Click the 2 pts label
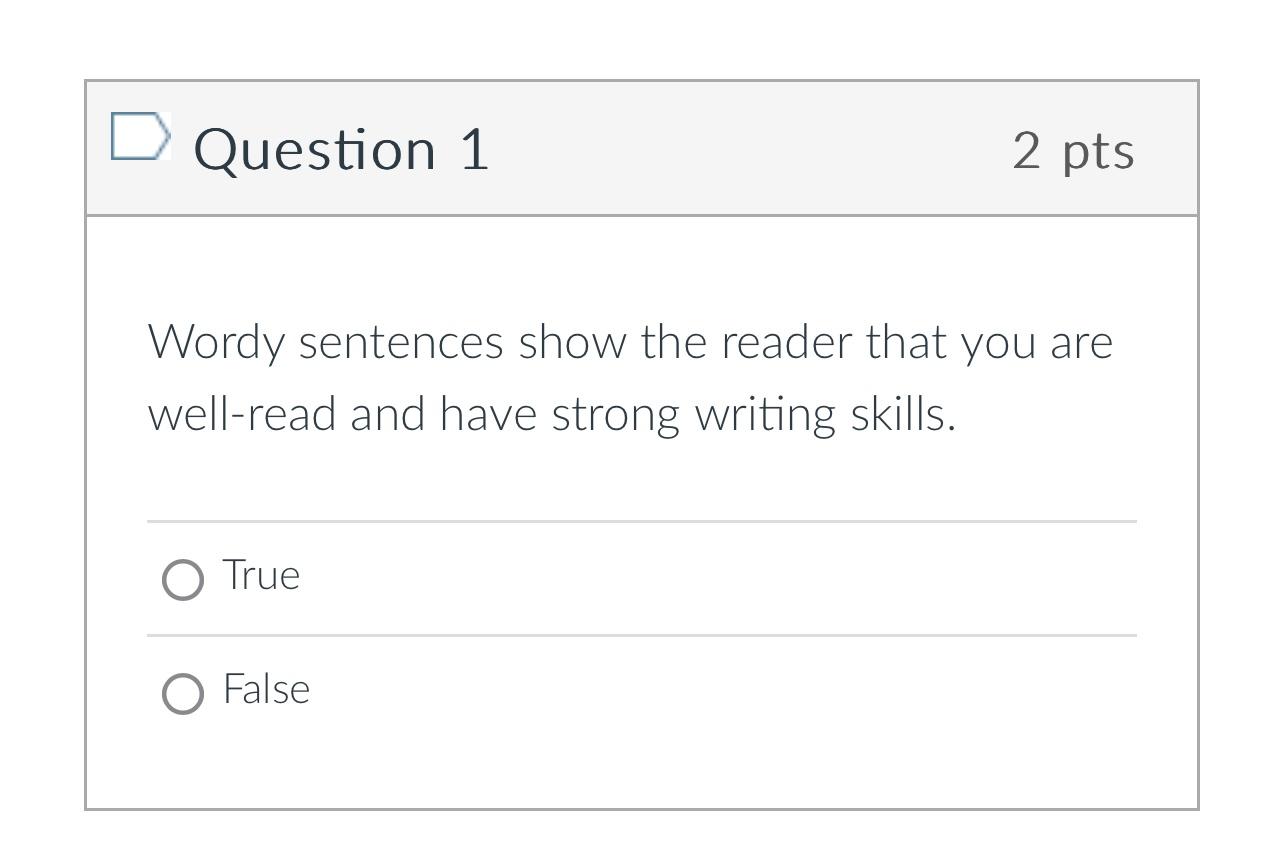Screen dimensions: 1284x861 1074,151
